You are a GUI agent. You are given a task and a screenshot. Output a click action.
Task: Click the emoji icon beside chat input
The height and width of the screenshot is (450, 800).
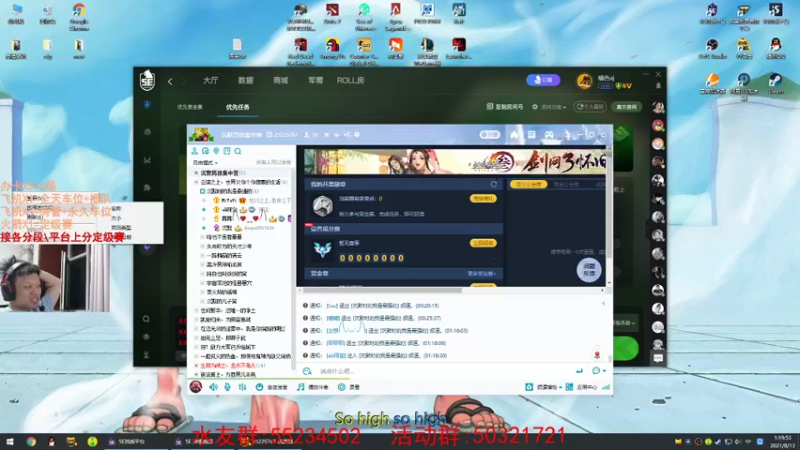pyautogui.click(x=307, y=371)
